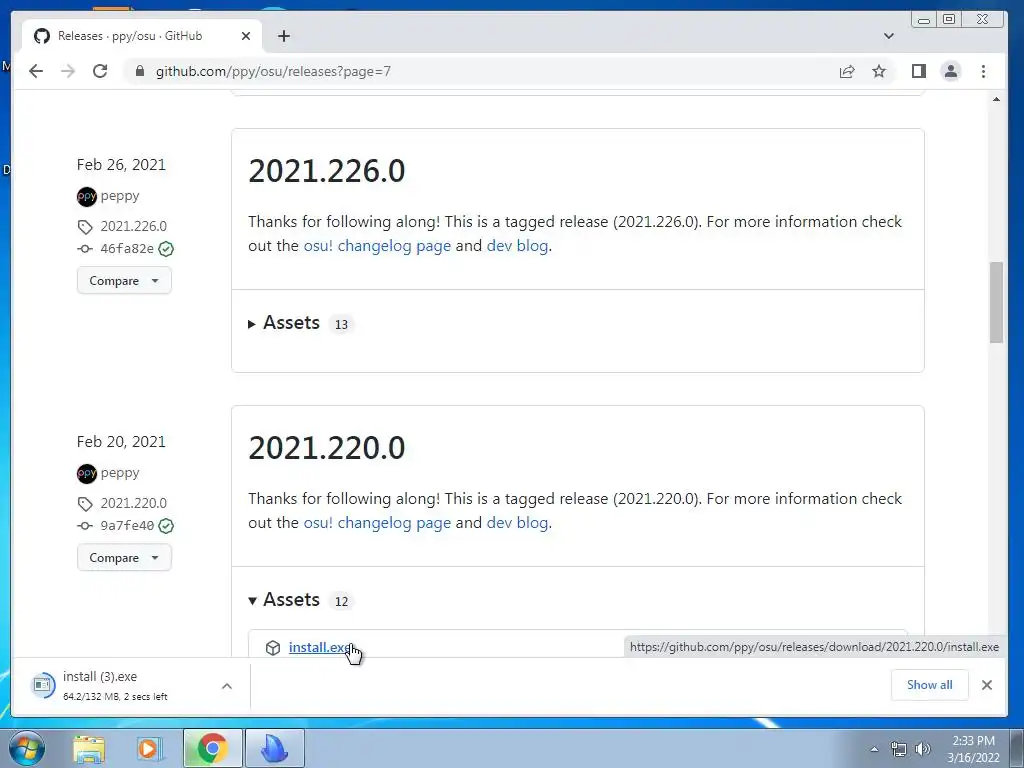Show all downloads
This screenshot has width=1024, height=768.
[929, 685]
